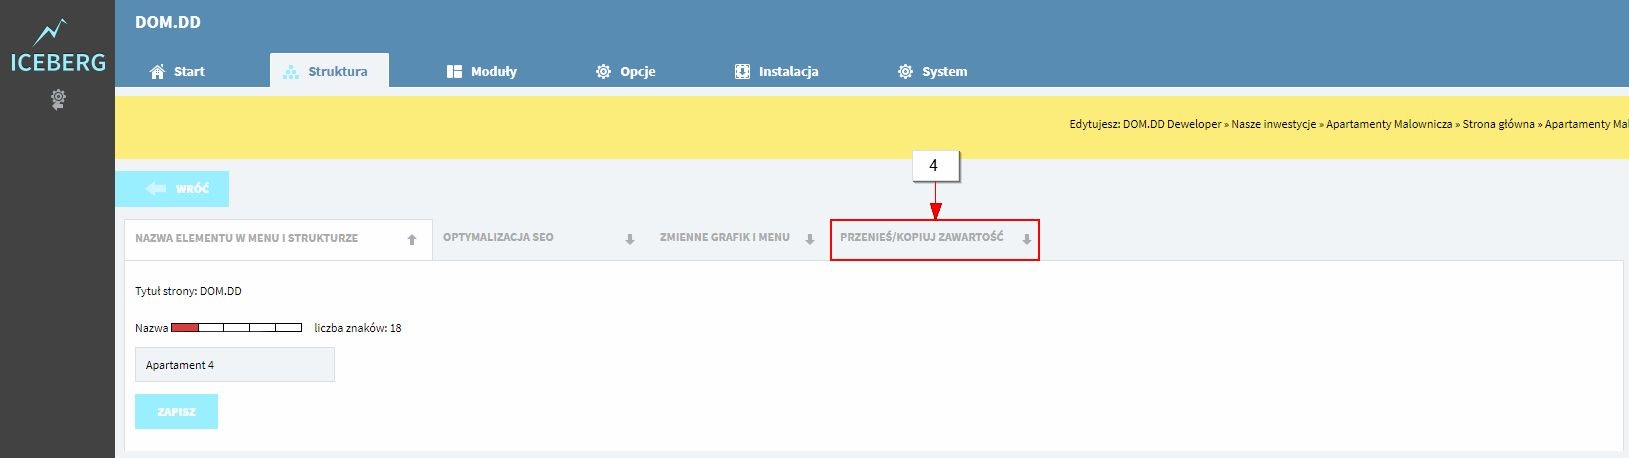Open Optymalizacja SEO section
Viewport: 1629px width, 458px height.
click(539, 238)
